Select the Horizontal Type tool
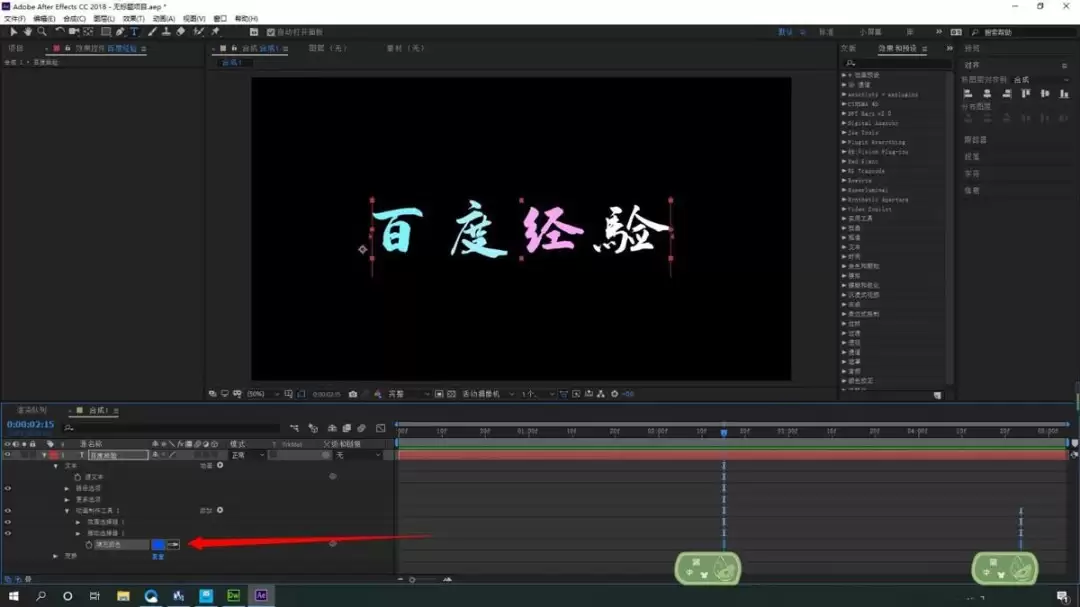 point(134,32)
